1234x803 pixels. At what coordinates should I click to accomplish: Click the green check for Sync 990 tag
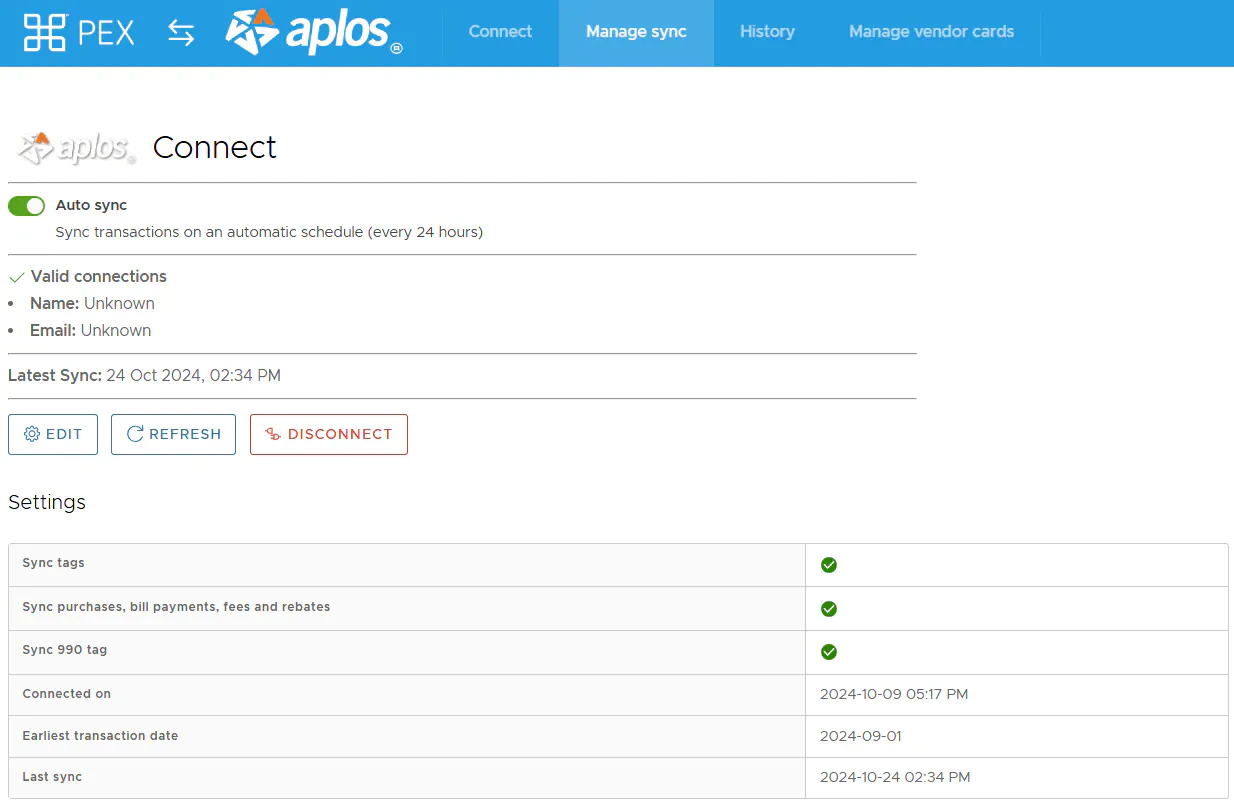pyautogui.click(x=828, y=652)
